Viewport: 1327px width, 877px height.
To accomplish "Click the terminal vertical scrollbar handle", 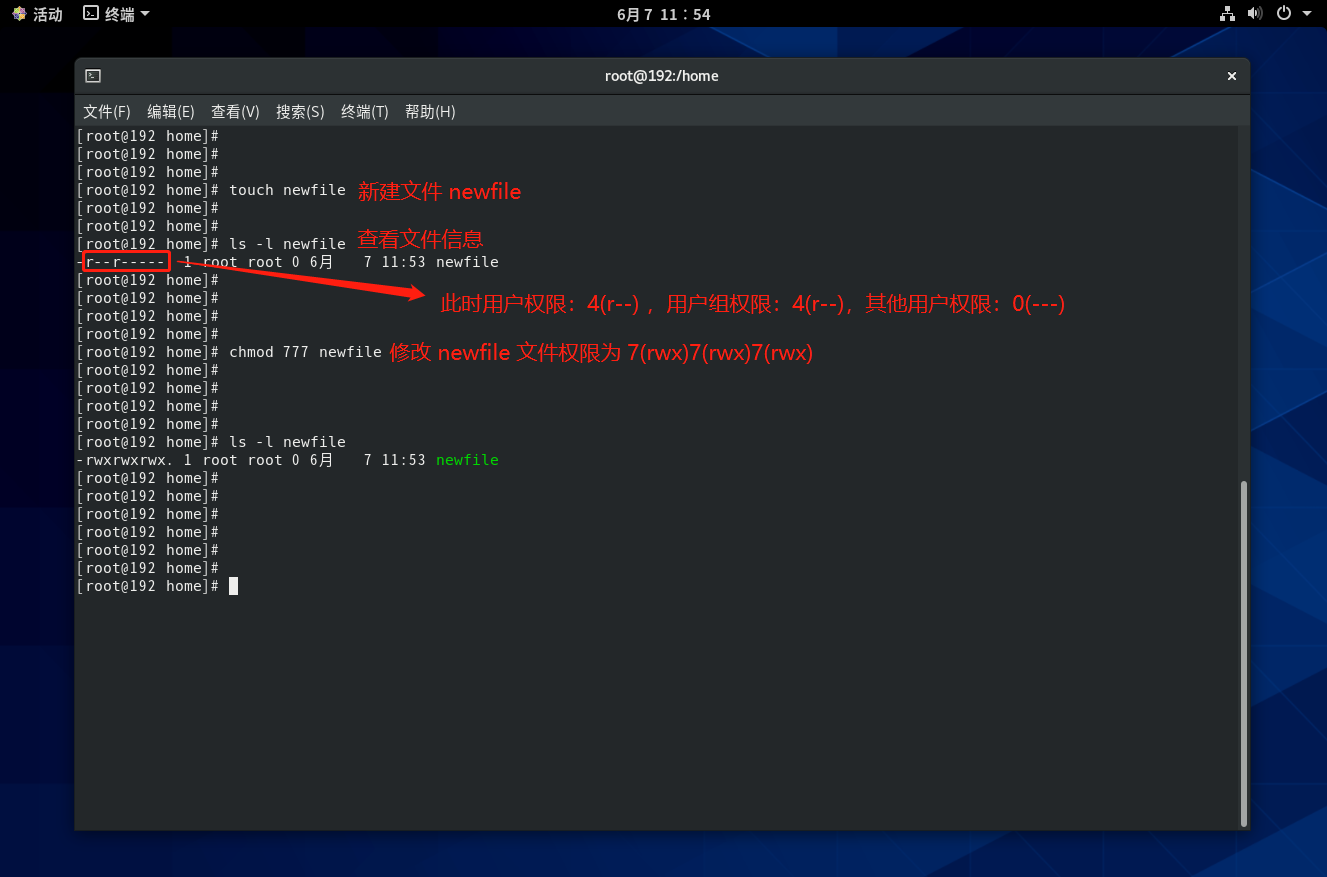I will [1244, 652].
